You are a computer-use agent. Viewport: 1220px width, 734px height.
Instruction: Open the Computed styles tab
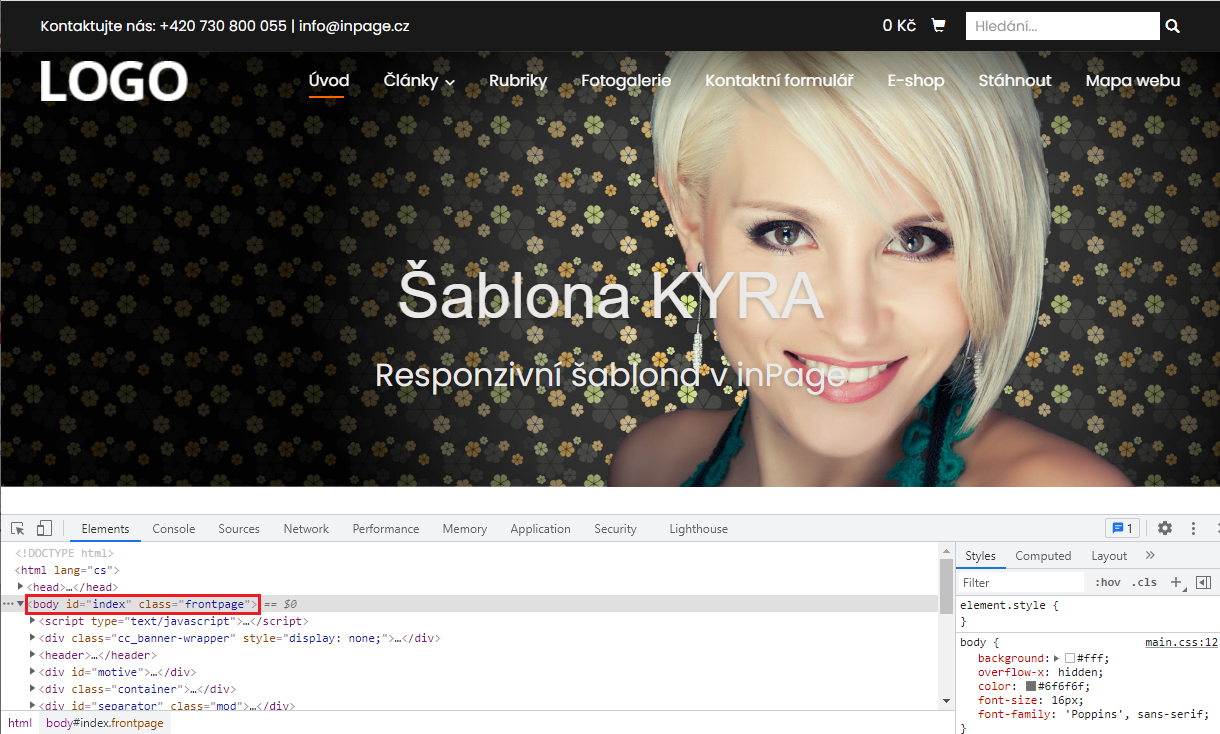click(1043, 556)
